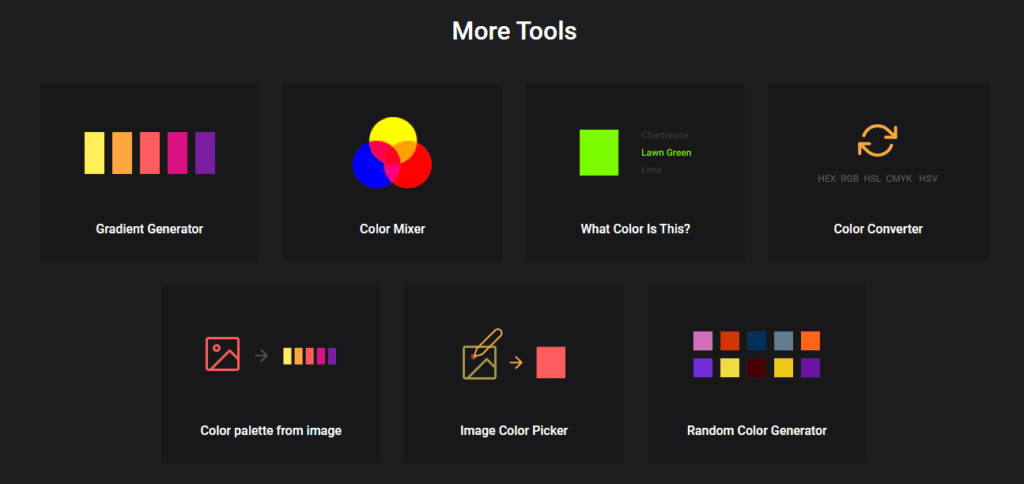Click the yellow circle in Color Mixer
Image resolution: width=1024 pixels, height=484 pixels.
point(392,131)
